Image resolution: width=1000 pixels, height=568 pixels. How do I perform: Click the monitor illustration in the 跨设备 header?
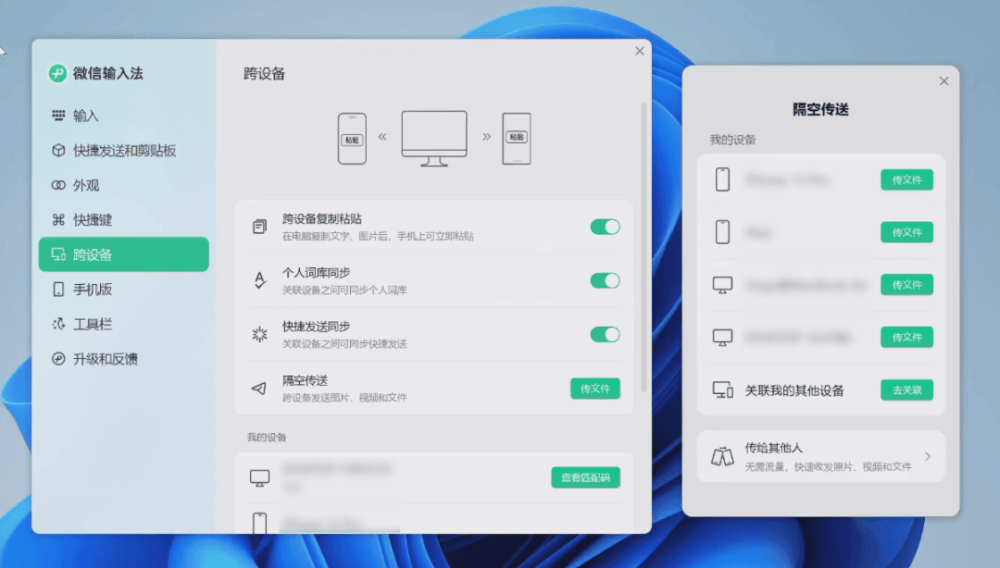434,138
